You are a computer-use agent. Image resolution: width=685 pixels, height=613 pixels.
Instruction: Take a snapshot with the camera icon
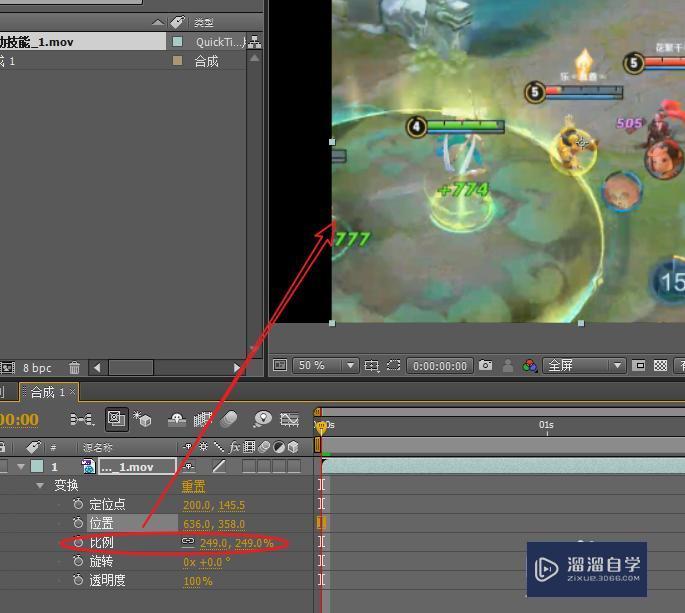[x=485, y=365]
